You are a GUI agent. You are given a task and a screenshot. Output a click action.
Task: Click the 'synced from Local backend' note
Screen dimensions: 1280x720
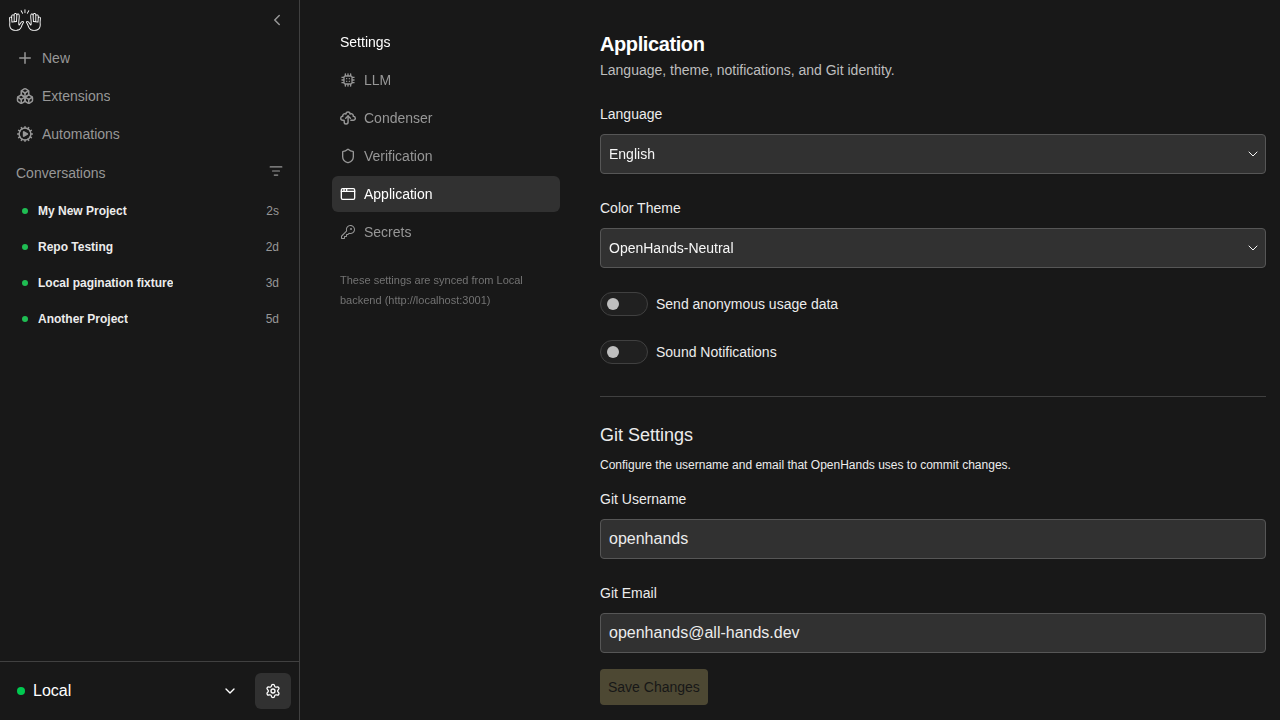pos(431,290)
